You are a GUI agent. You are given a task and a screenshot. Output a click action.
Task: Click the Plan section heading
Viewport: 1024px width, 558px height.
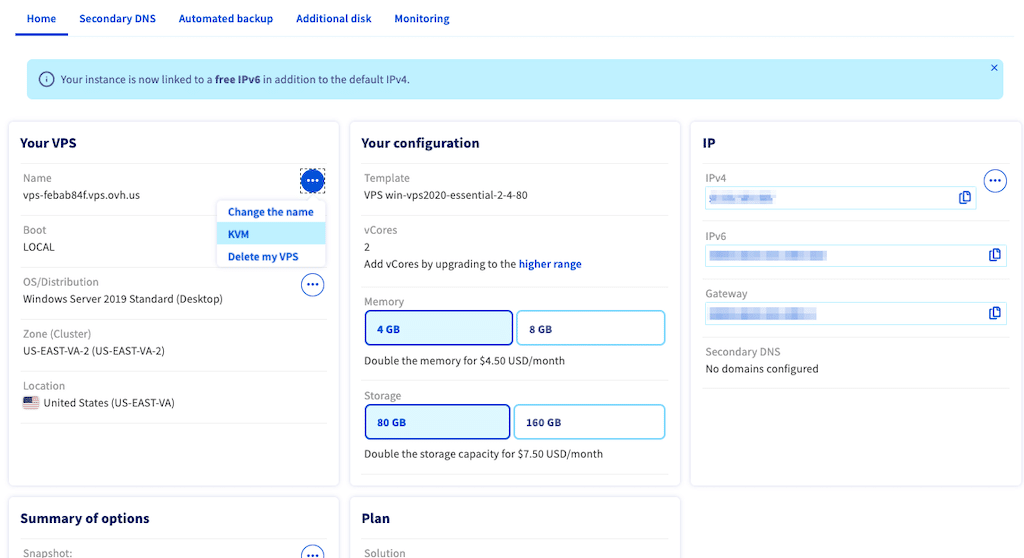coord(376,518)
